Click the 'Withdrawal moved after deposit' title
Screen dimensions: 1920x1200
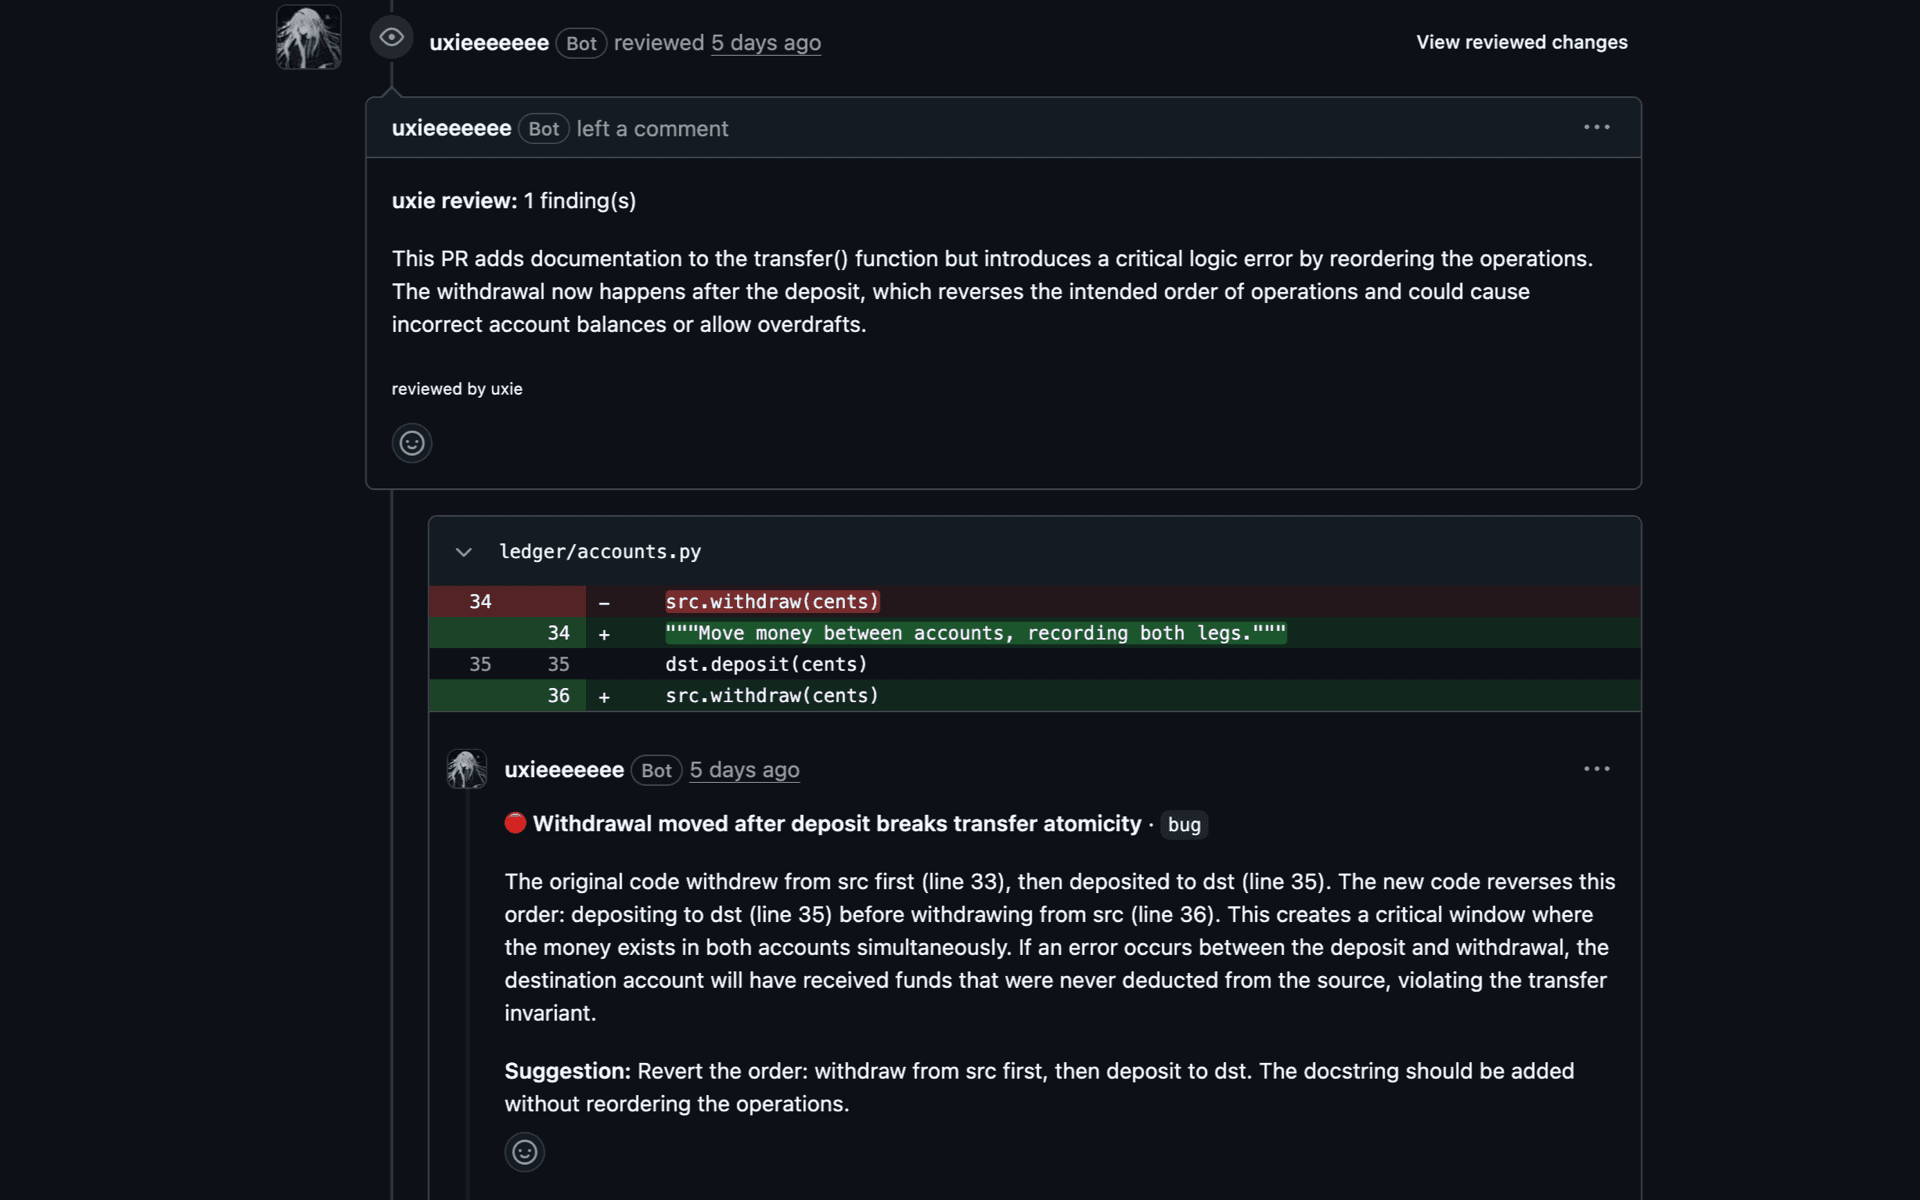pos(837,824)
